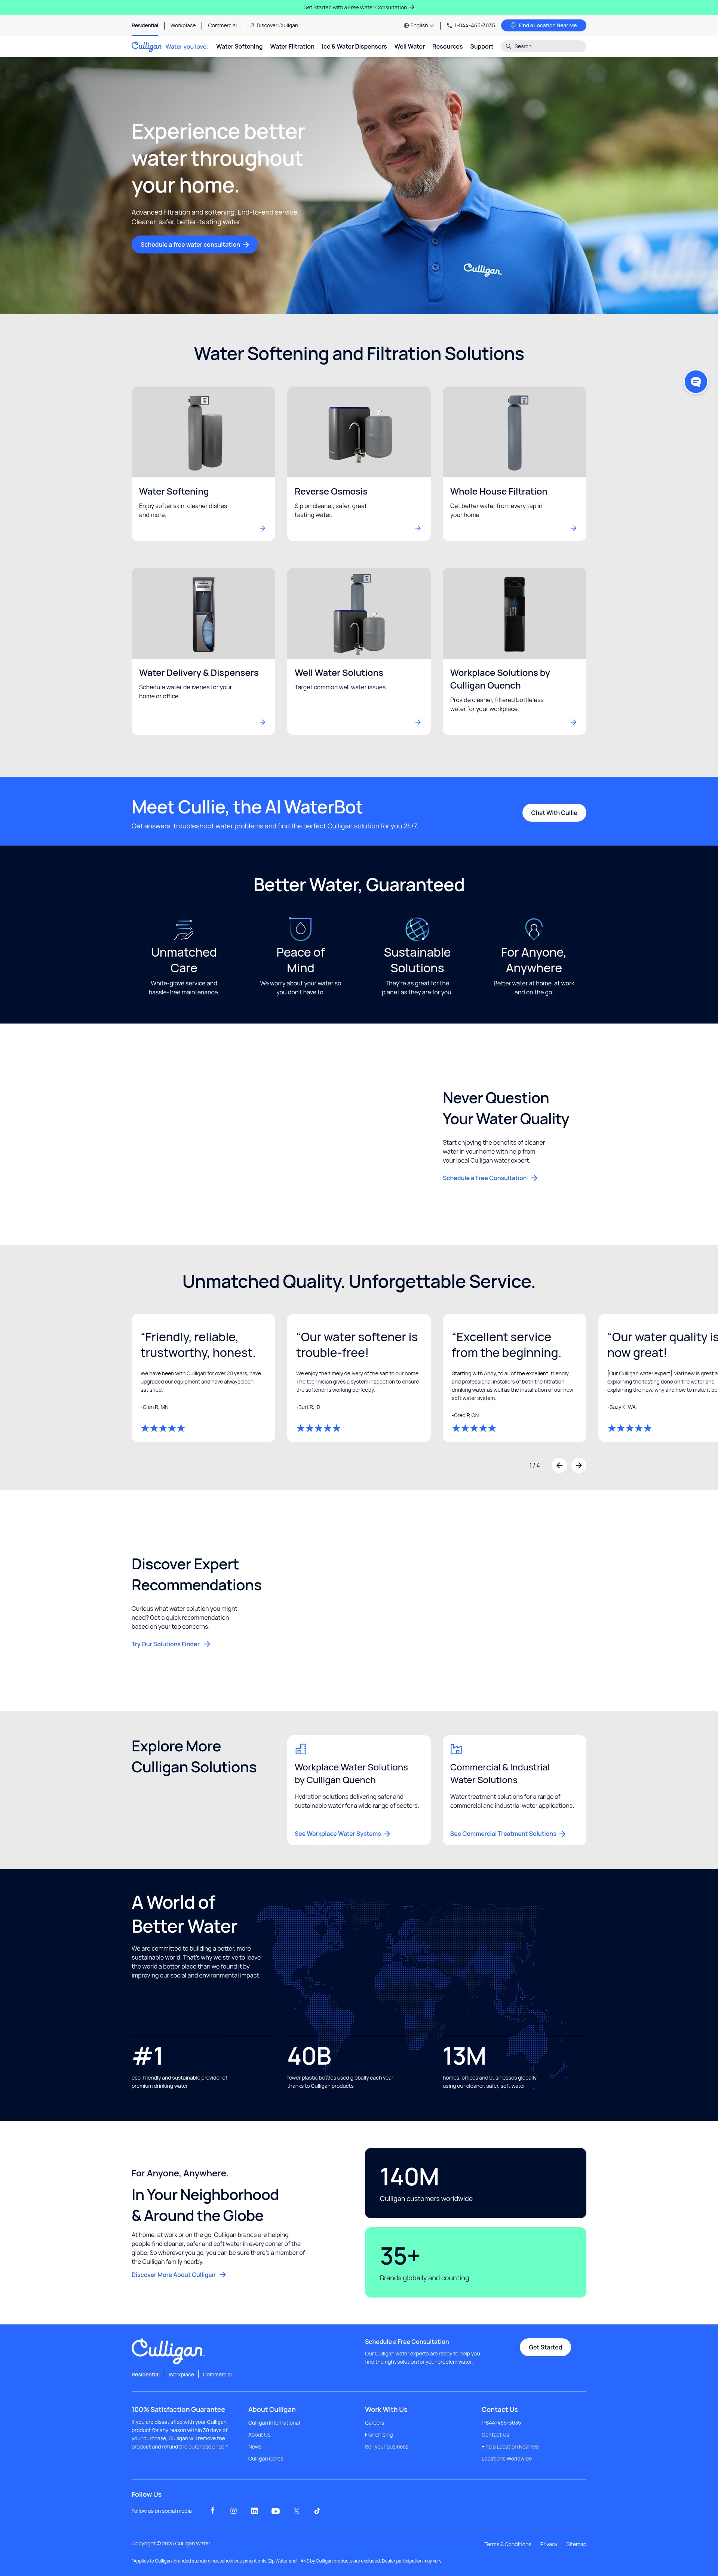Click Schedule a Free Consultation link

tap(490, 1178)
